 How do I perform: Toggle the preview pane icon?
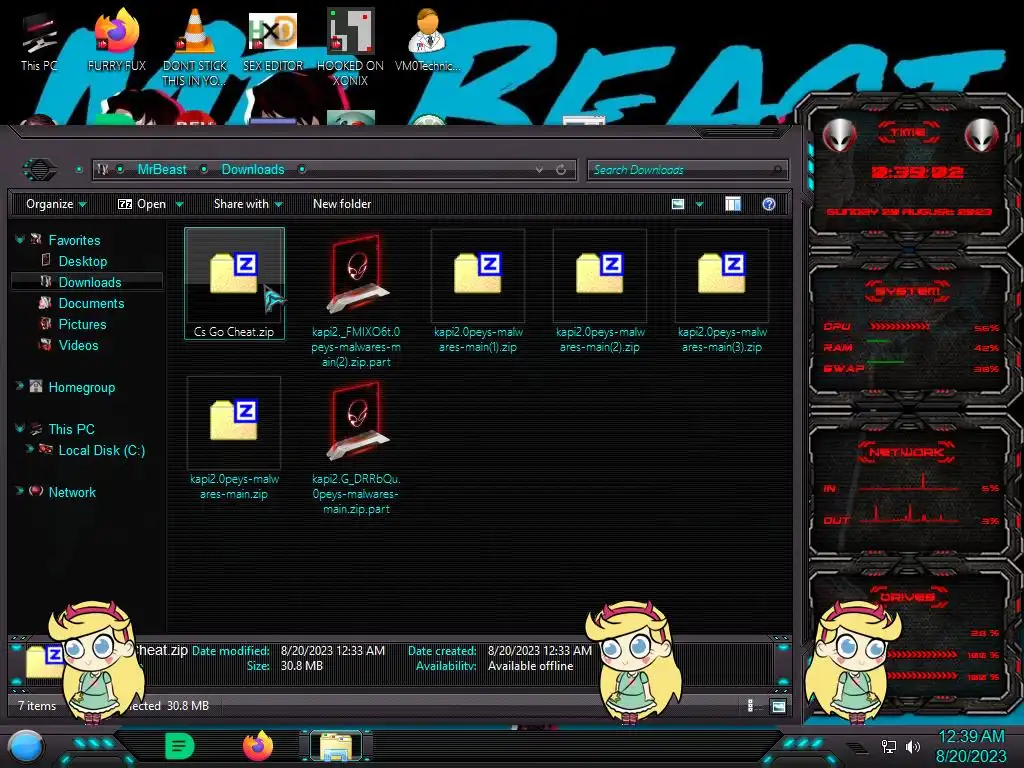(733, 204)
